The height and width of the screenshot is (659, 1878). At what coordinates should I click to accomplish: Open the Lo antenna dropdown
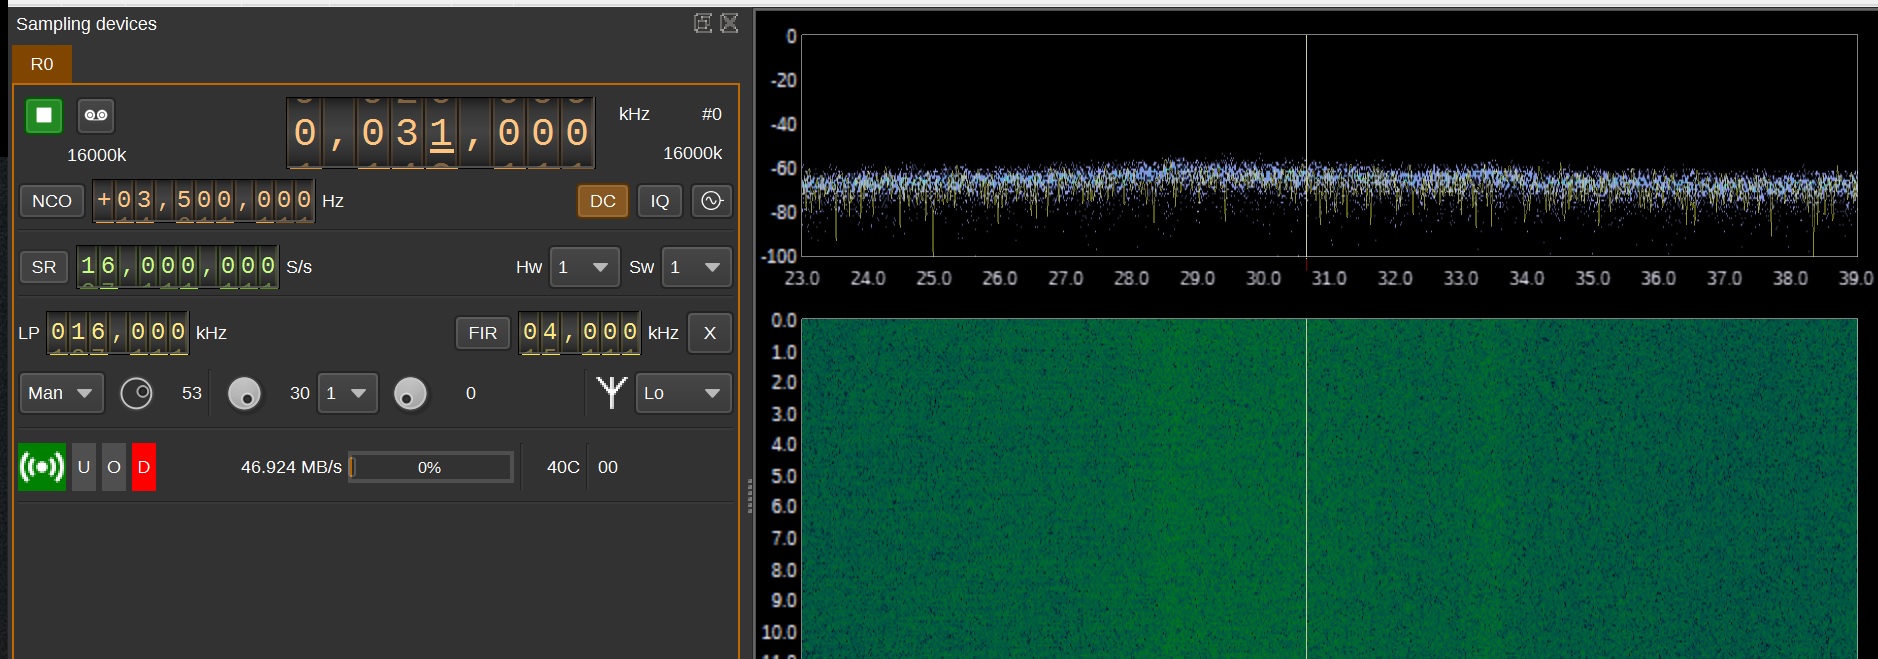(x=684, y=393)
